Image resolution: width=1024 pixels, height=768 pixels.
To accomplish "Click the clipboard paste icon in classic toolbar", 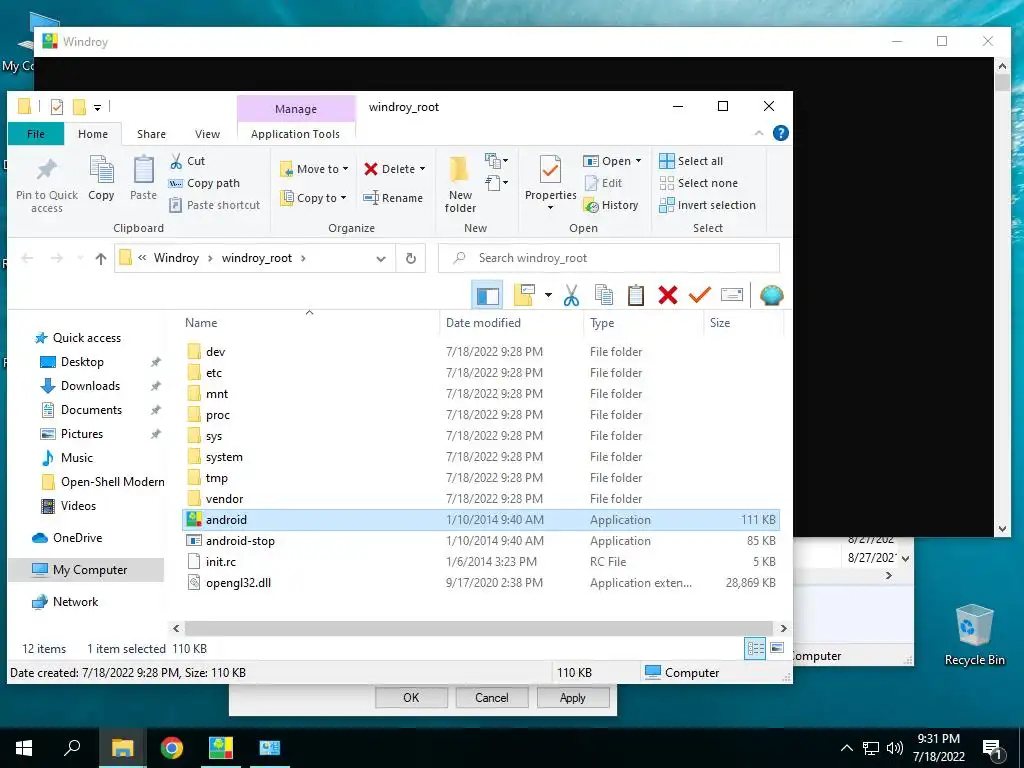I will (x=635, y=295).
